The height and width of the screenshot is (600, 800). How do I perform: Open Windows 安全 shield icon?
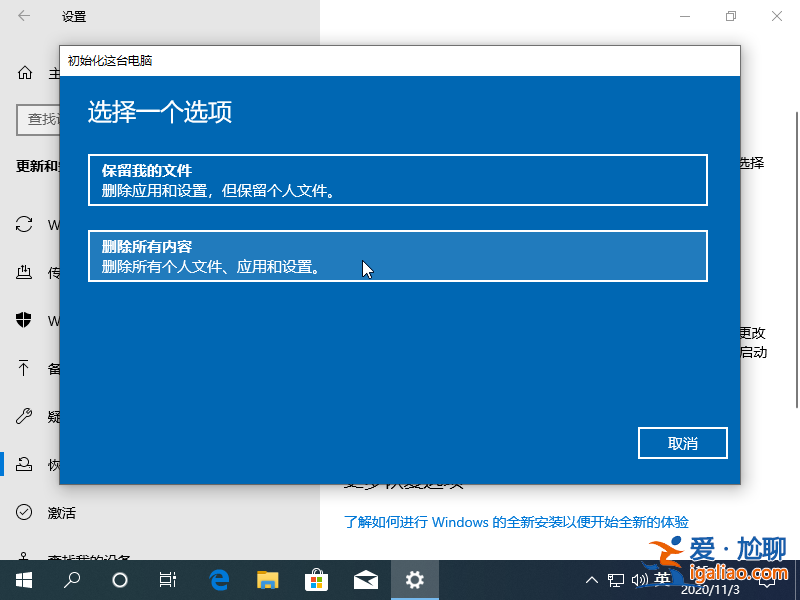pyautogui.click(x=24, y=321)
